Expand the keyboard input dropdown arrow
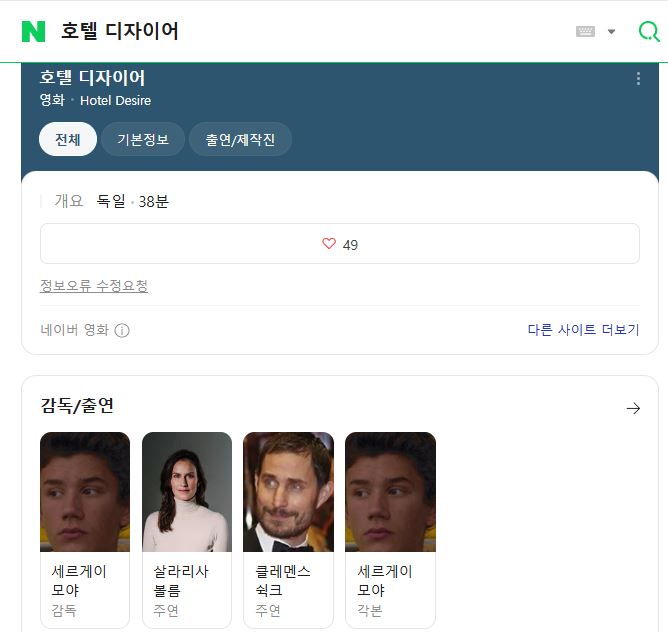 [612, 31]
